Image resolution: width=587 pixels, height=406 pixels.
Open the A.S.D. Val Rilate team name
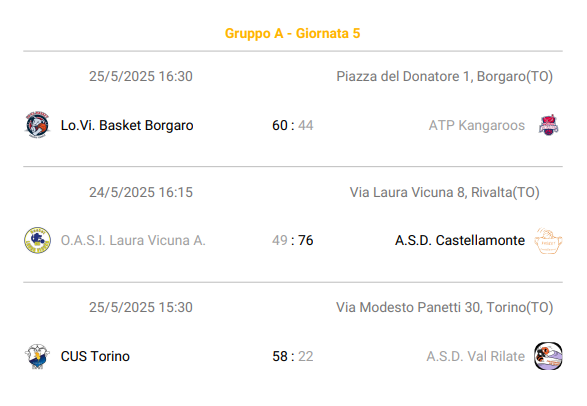475,356
